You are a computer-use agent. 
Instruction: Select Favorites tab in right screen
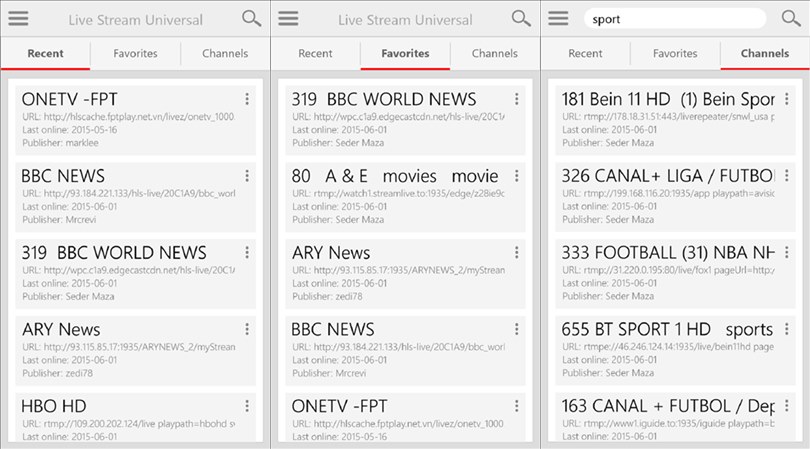pyautogui.click(x=675, y=53)
